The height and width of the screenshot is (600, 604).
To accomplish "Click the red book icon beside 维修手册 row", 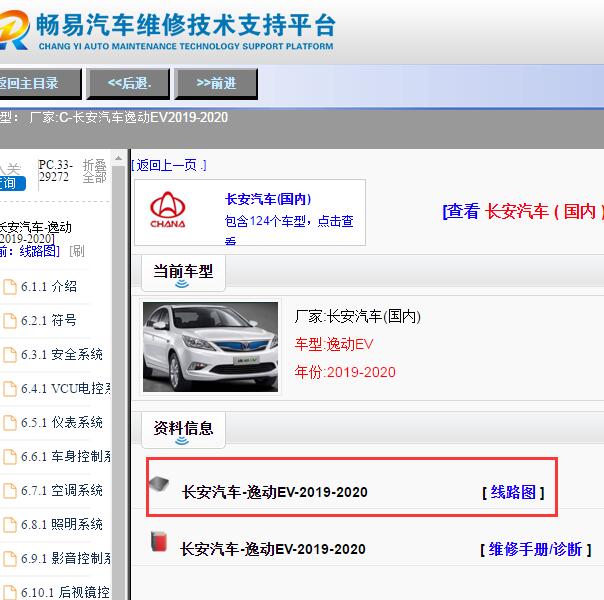I will (x=159, y=541).
